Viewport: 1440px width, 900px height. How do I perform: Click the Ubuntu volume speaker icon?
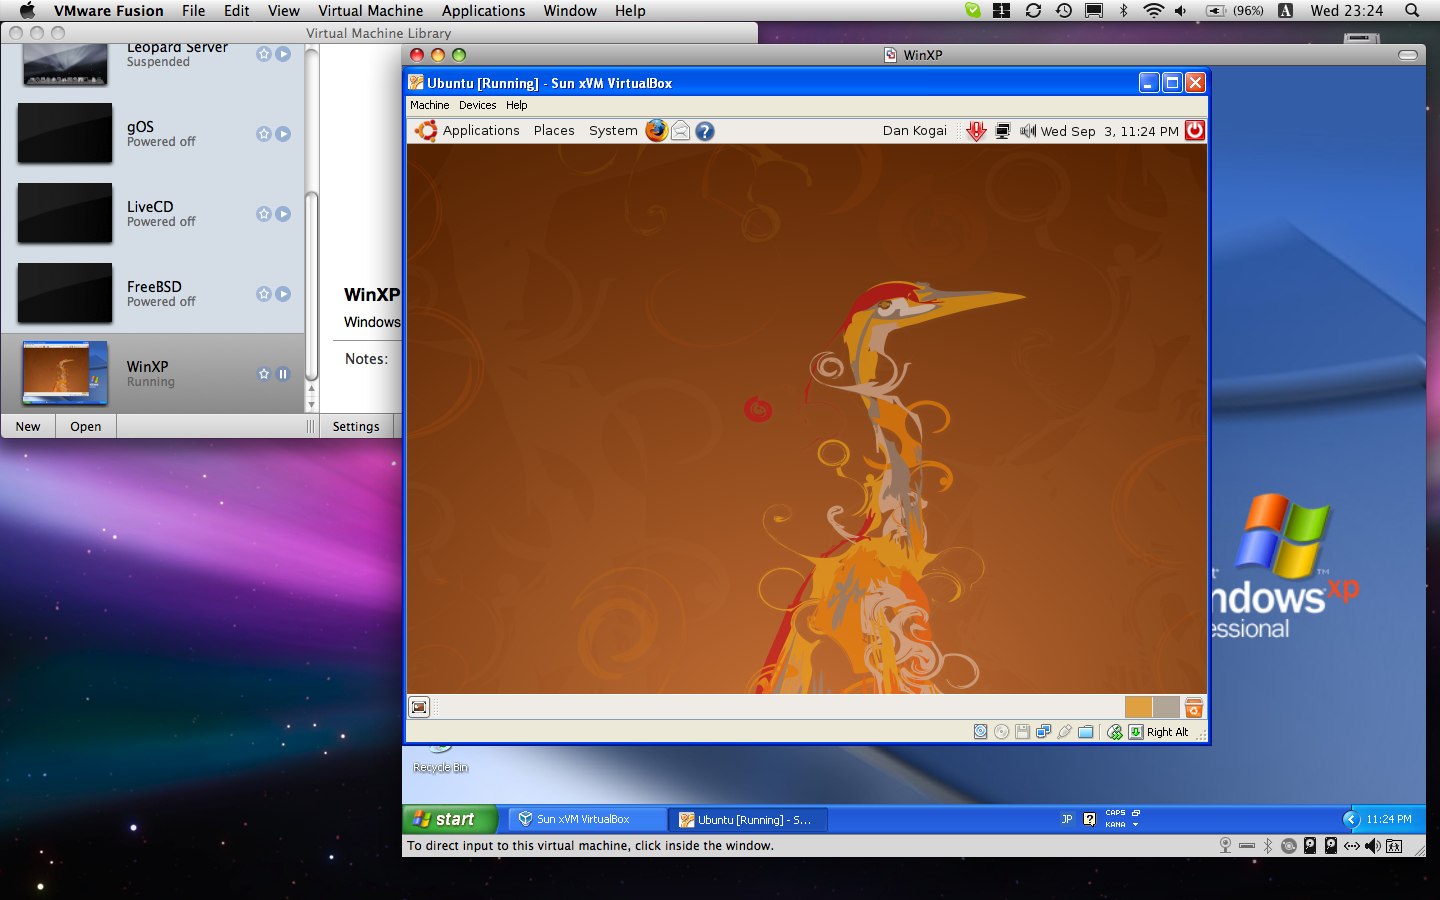tap(1027, 131)
